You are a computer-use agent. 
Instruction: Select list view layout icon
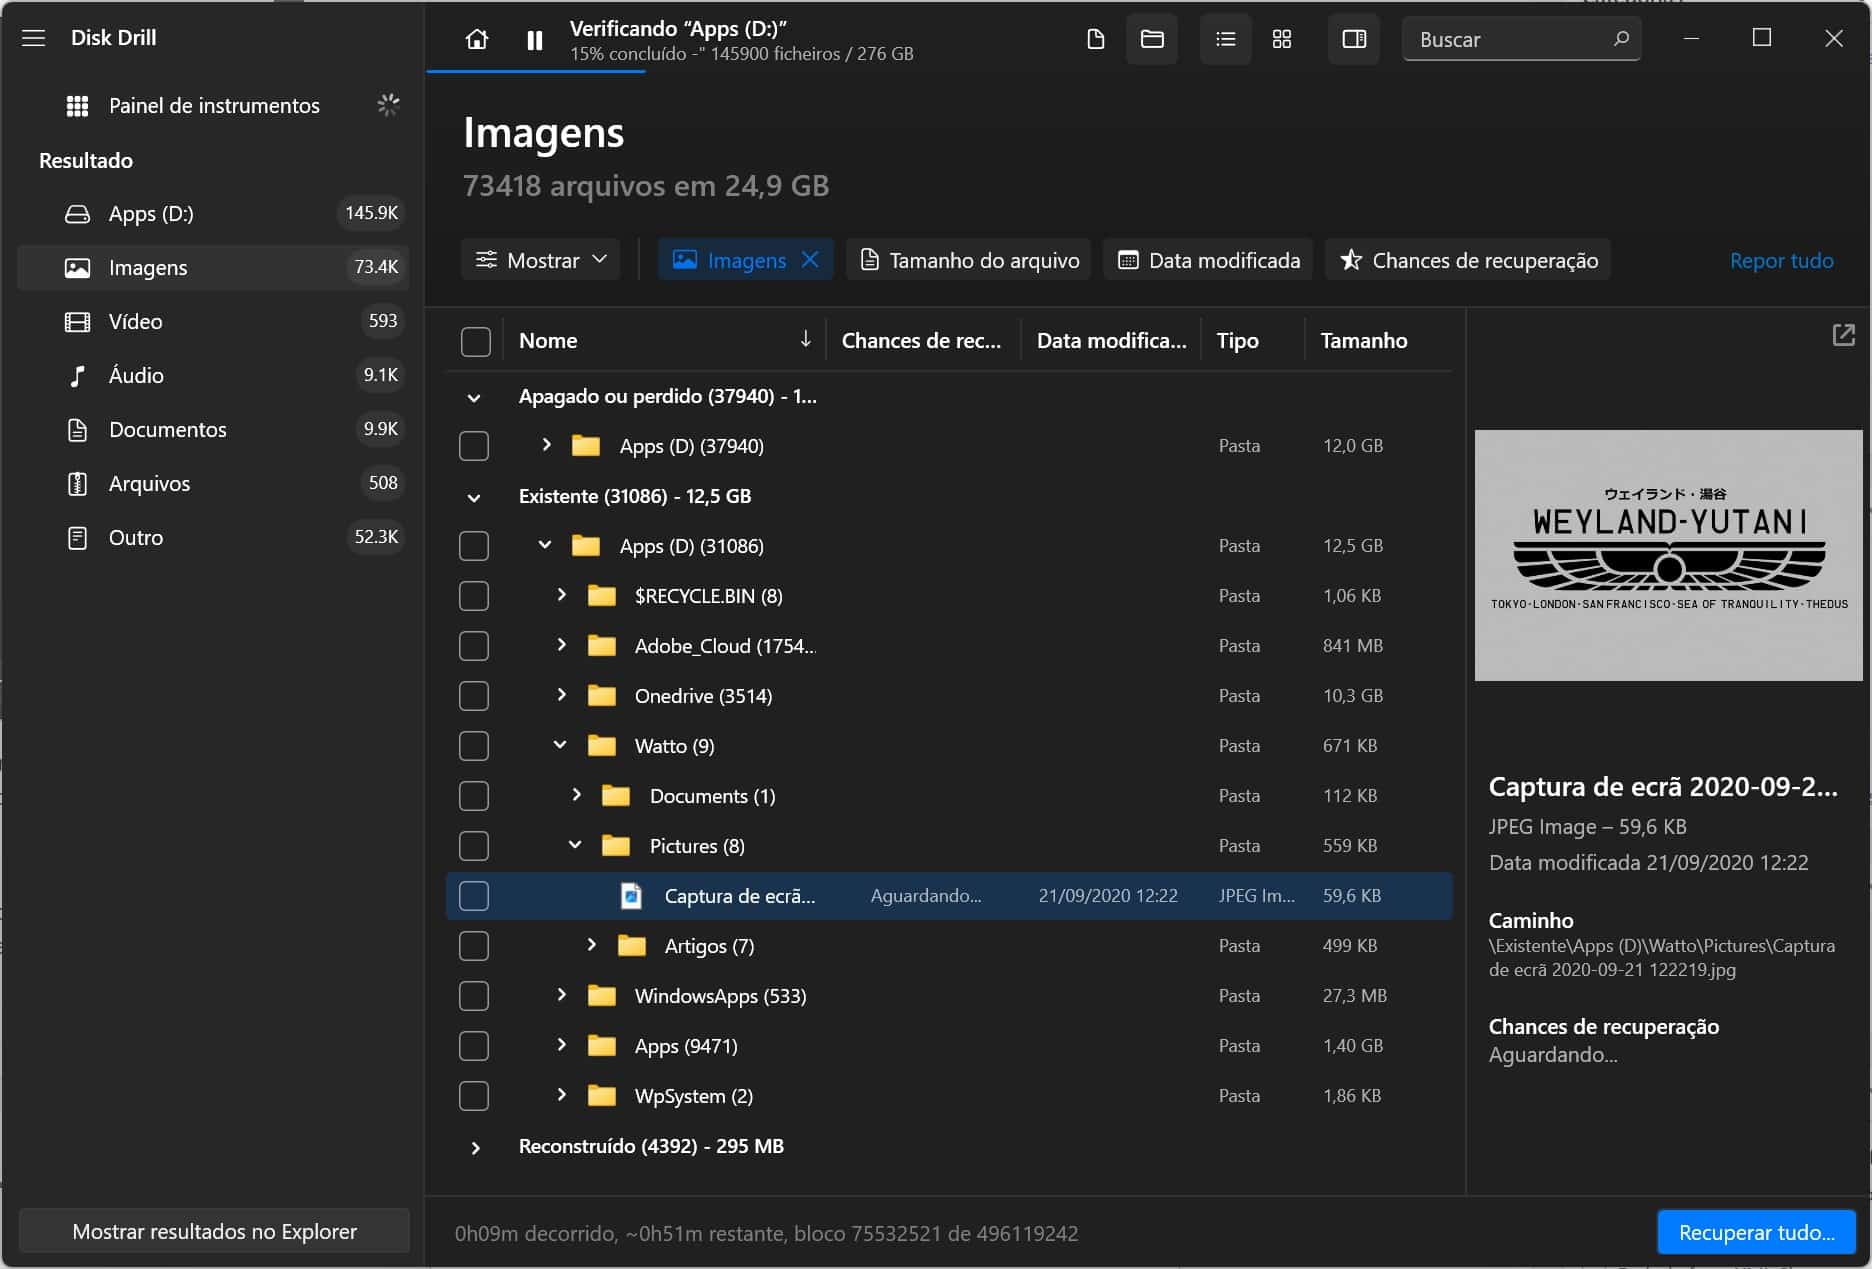coord(1225,40)
